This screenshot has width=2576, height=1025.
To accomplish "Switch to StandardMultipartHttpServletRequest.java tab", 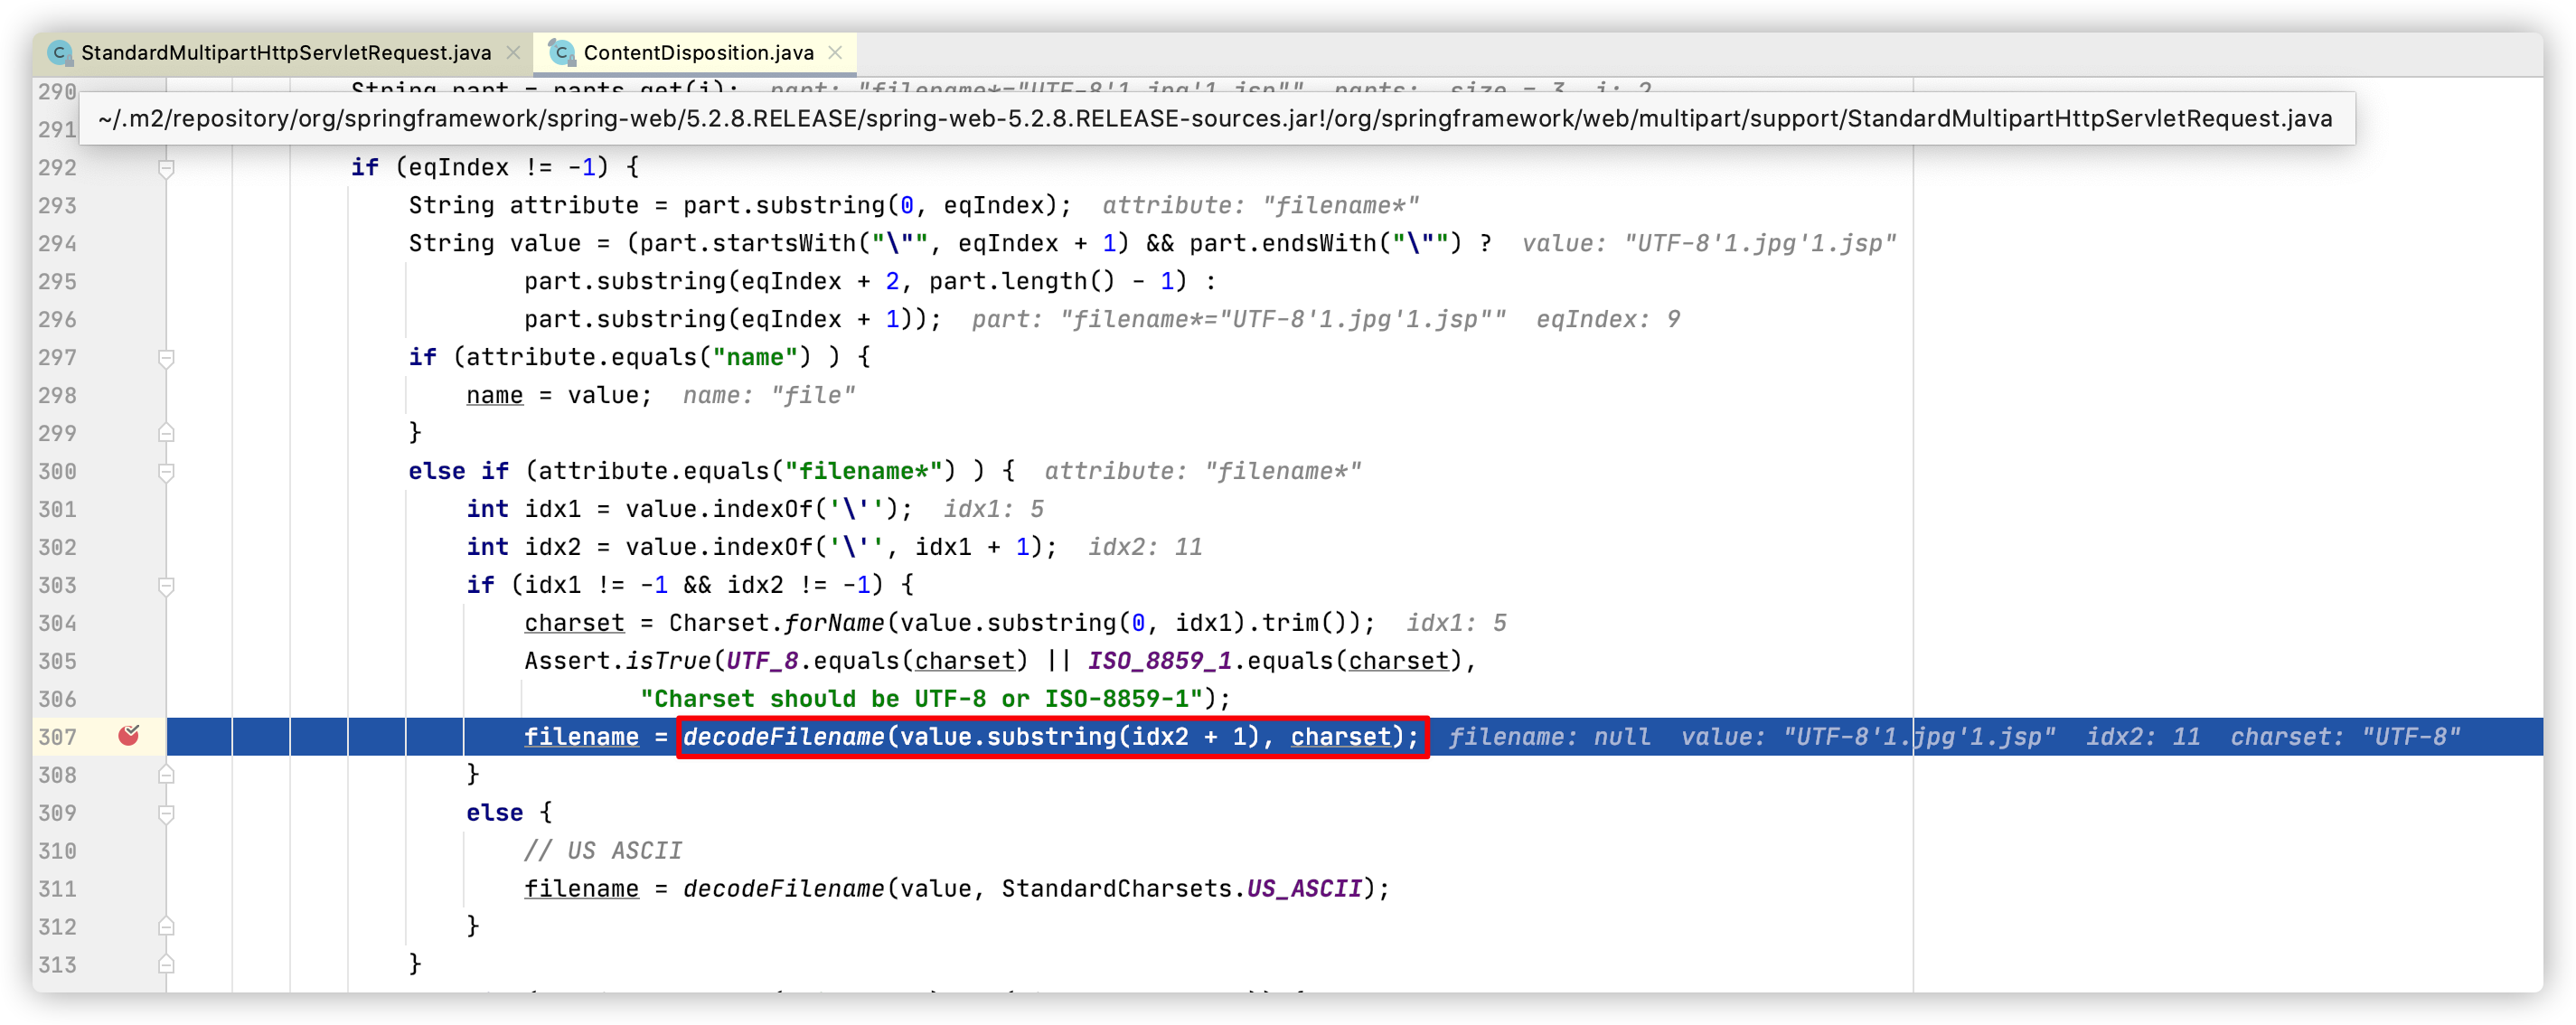I will click(x=285, y=53).
